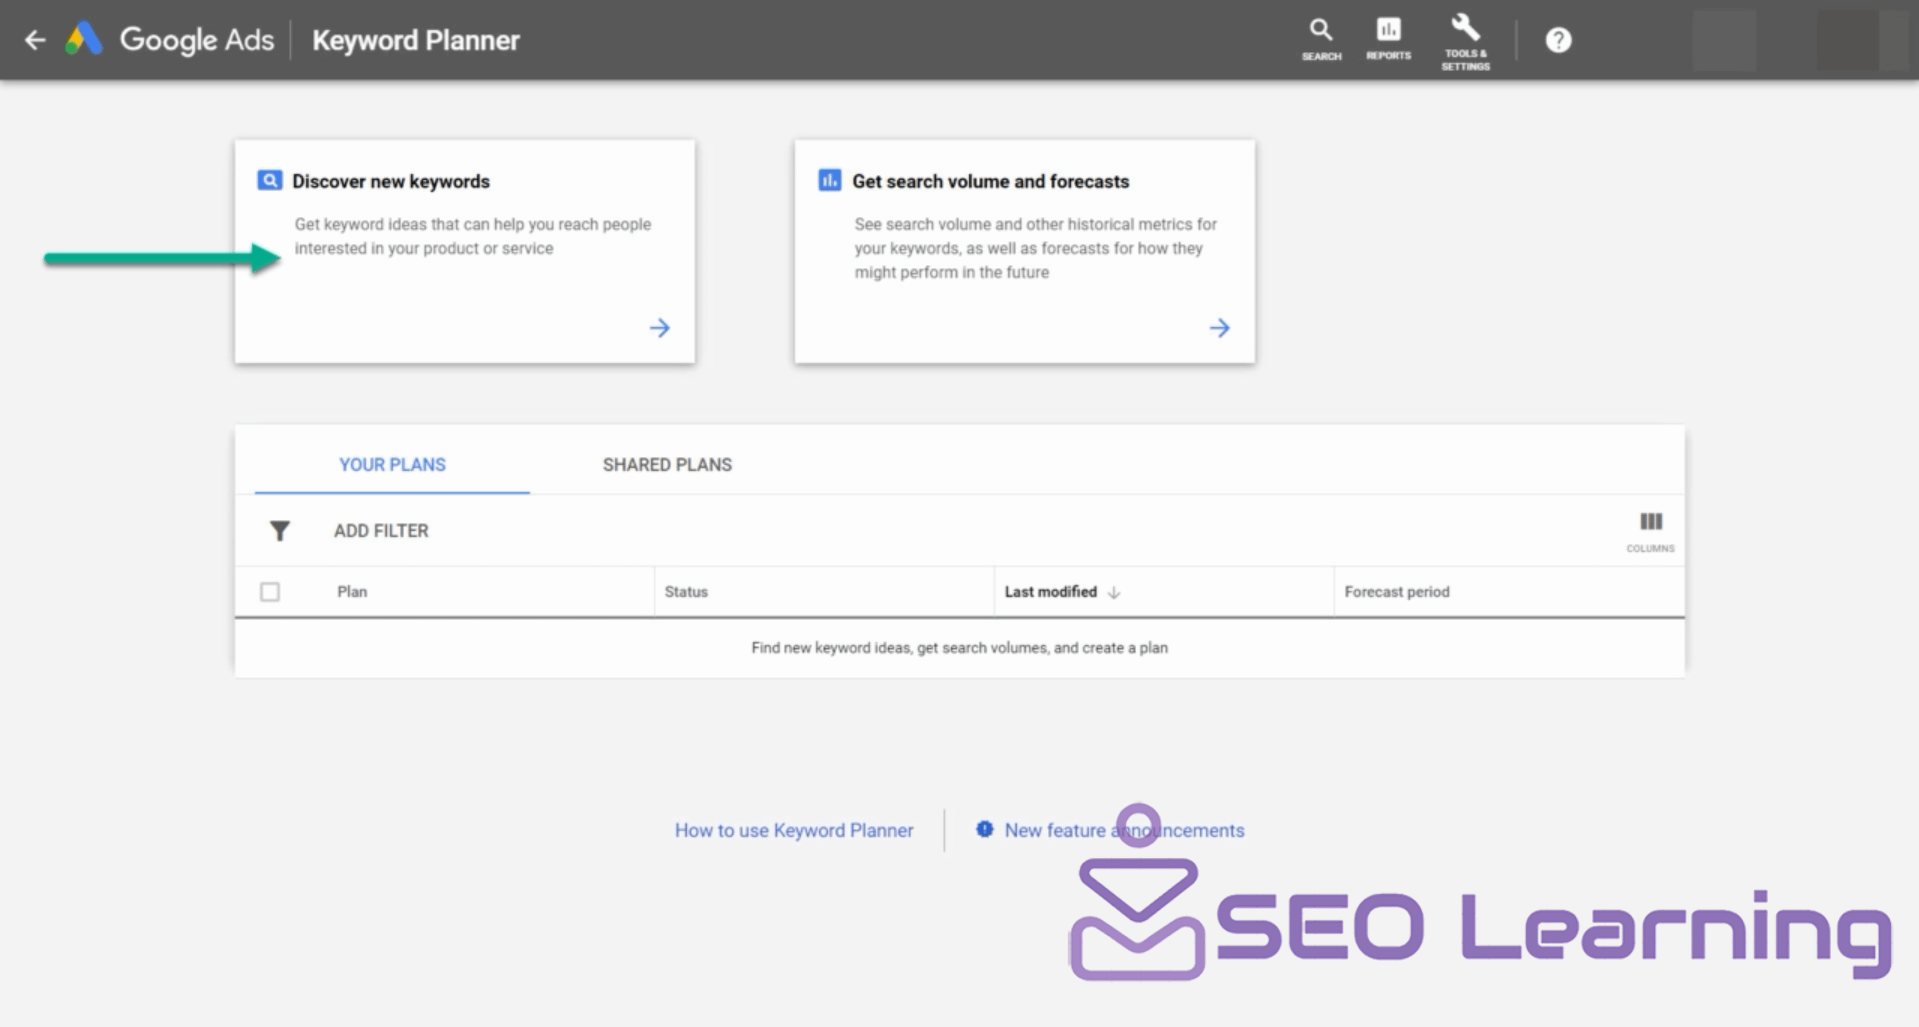This screenshot has height=1027, width=1919.
Task: Open New feature announcements link
Action: (x=1124, y=830)
